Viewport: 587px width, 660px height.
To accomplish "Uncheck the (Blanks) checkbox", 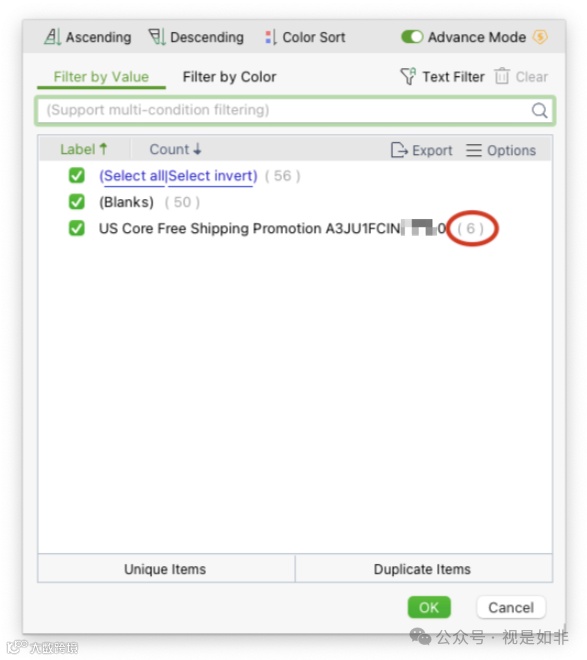I will click(x=77, y=202).
